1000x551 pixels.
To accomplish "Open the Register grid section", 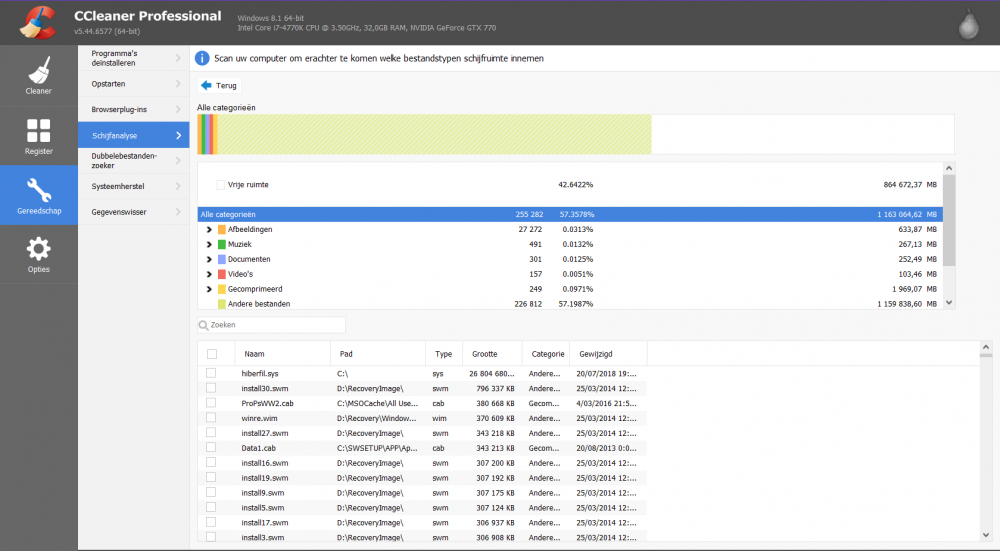I will click(38, 135).
